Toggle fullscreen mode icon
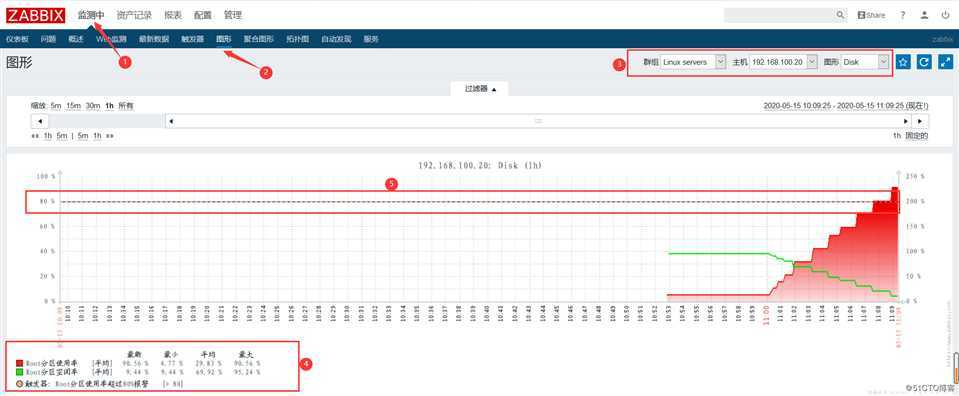 pos(946,62)
